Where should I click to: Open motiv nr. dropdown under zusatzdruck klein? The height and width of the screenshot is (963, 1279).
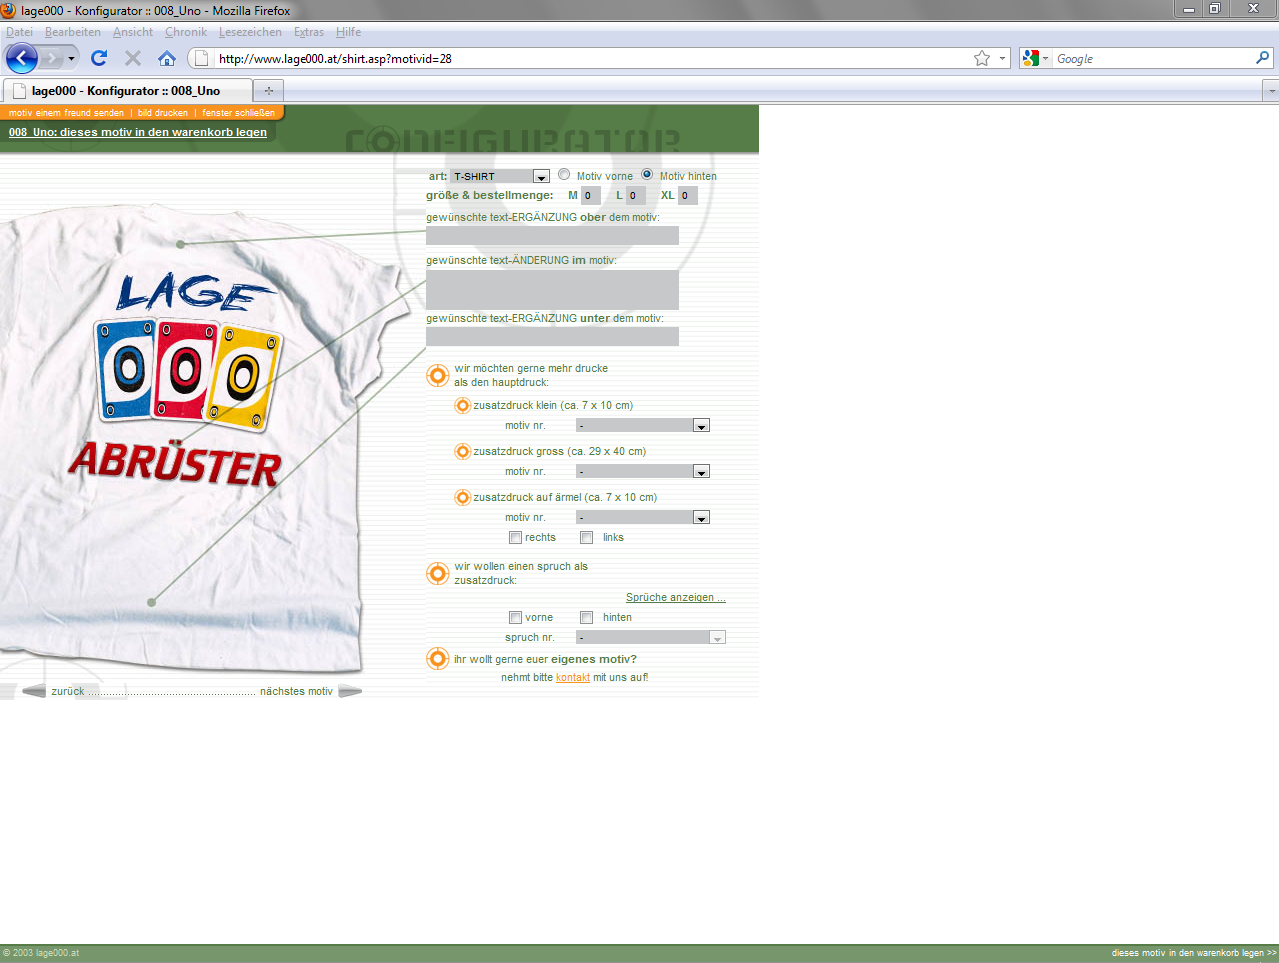pyautogui.click(x=643, y=425)
